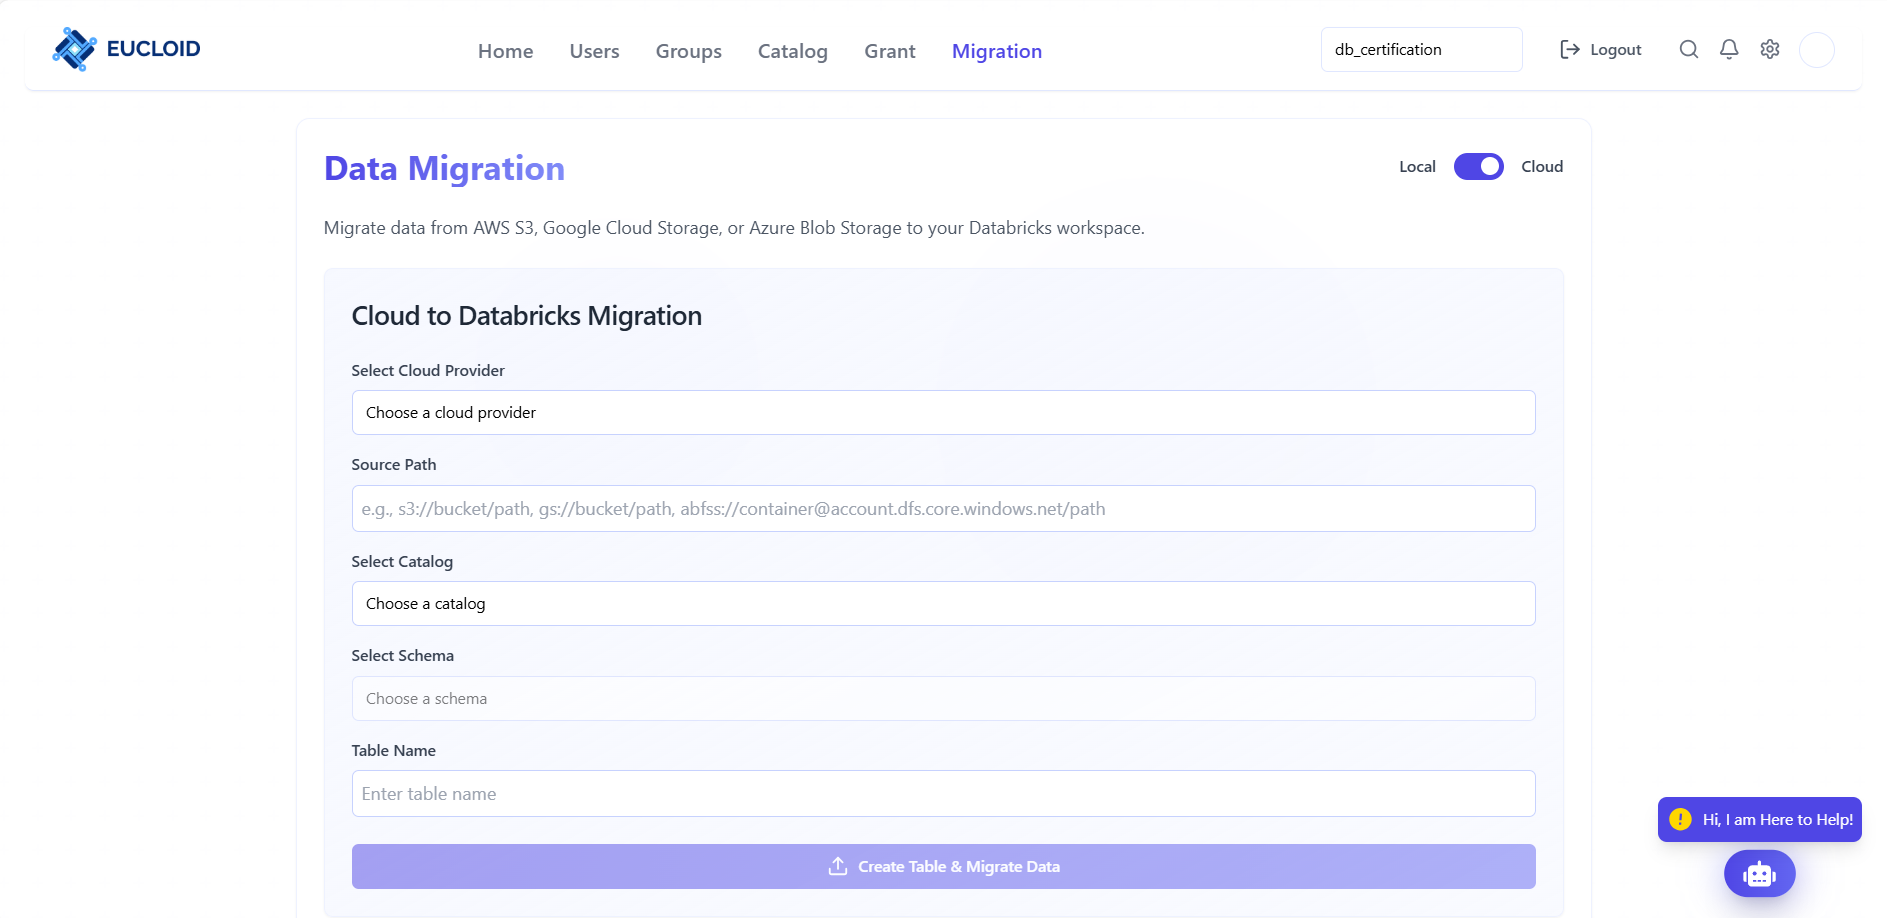Focus the Source Path input field
Image resolution: width=1887 pixels, height=918 pixels.
pyautogui.click(x=943, y=508)
